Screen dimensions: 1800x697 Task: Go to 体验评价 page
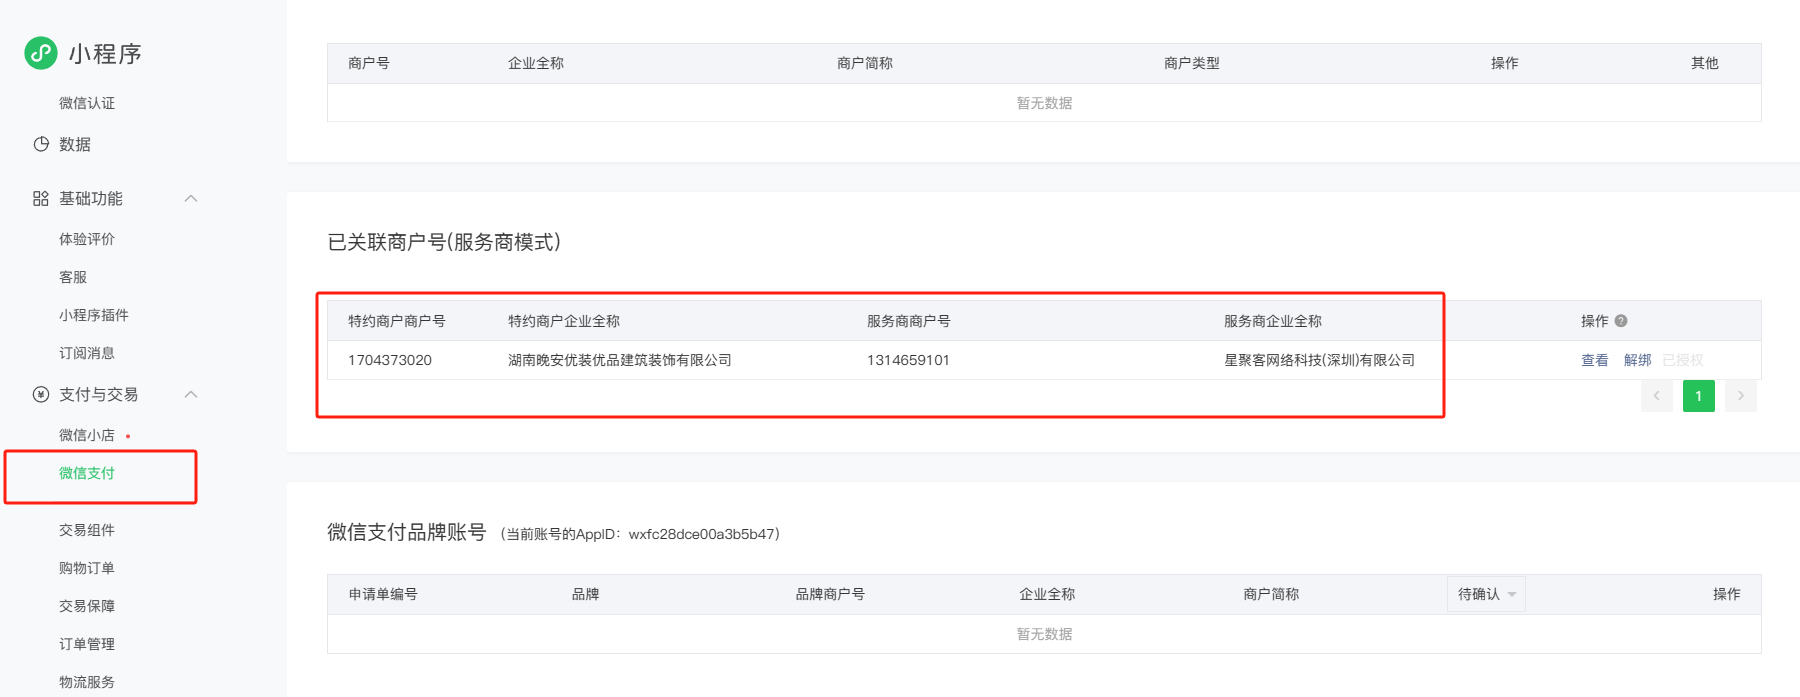click(x=87, y=239)
